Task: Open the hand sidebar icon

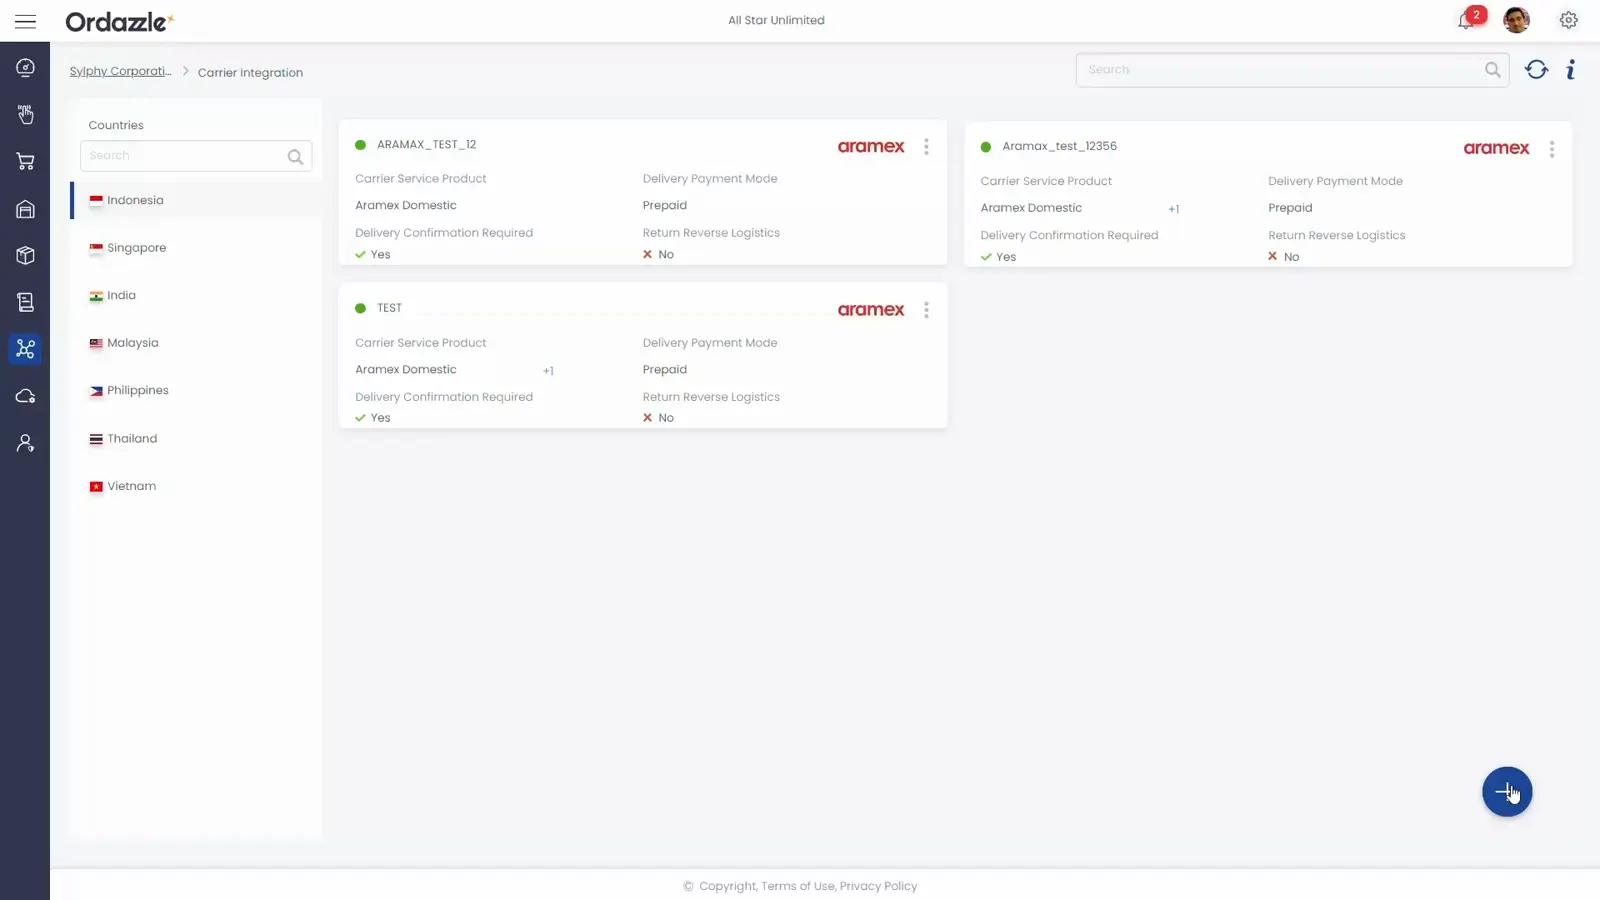Action: [25, 114]
